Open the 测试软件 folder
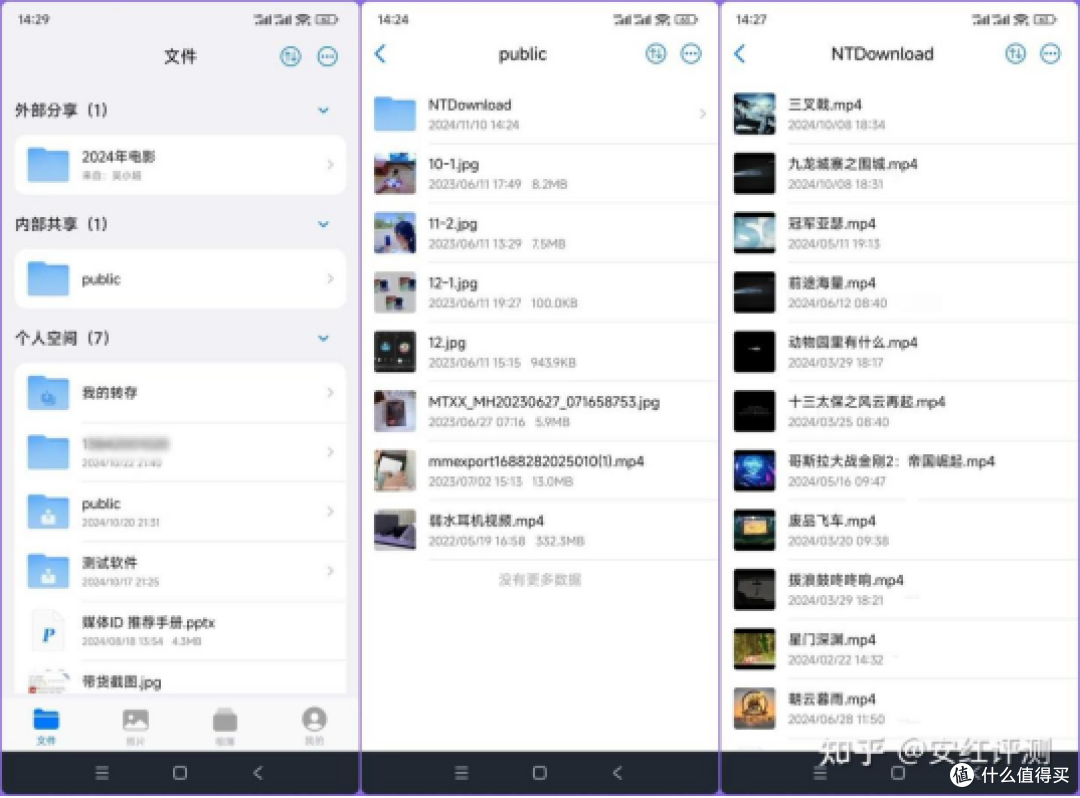This screenshot has height=798, width=1080. (180, 571)
